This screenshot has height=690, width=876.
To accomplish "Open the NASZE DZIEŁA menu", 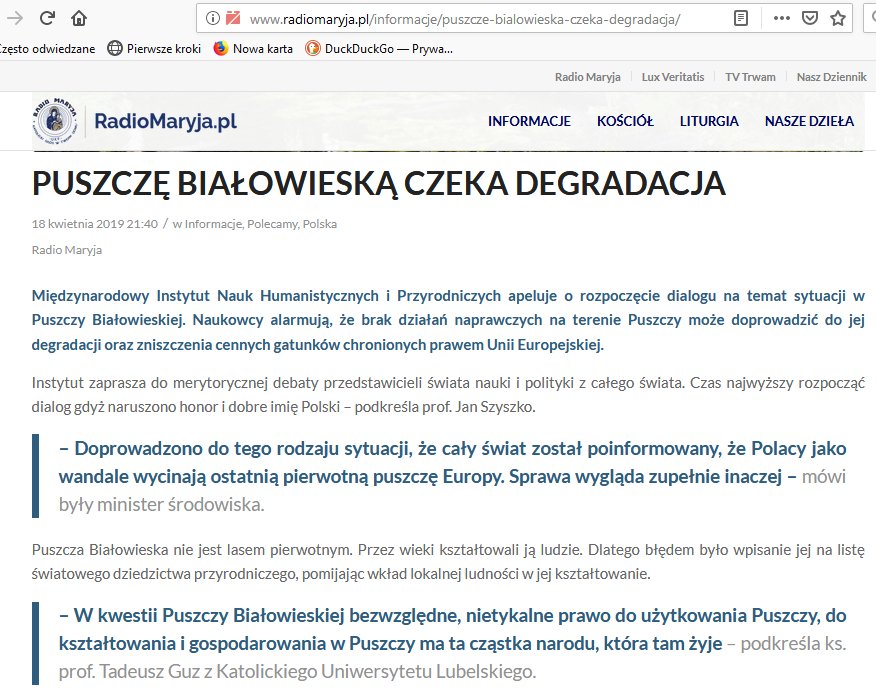I will click(x=810, y=121).
